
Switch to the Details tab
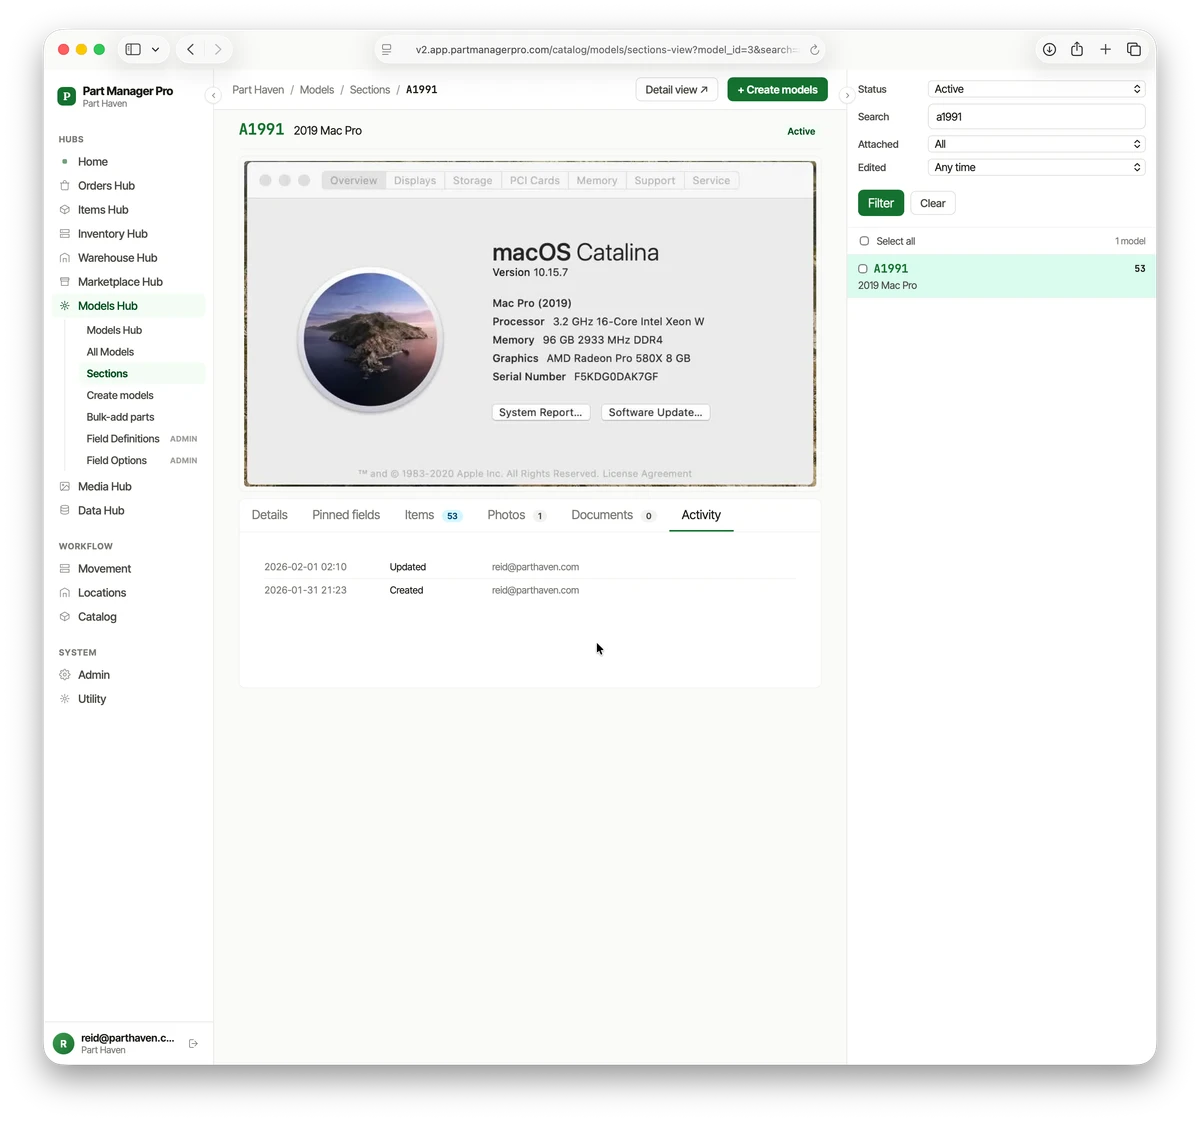[x=269, y=515]
